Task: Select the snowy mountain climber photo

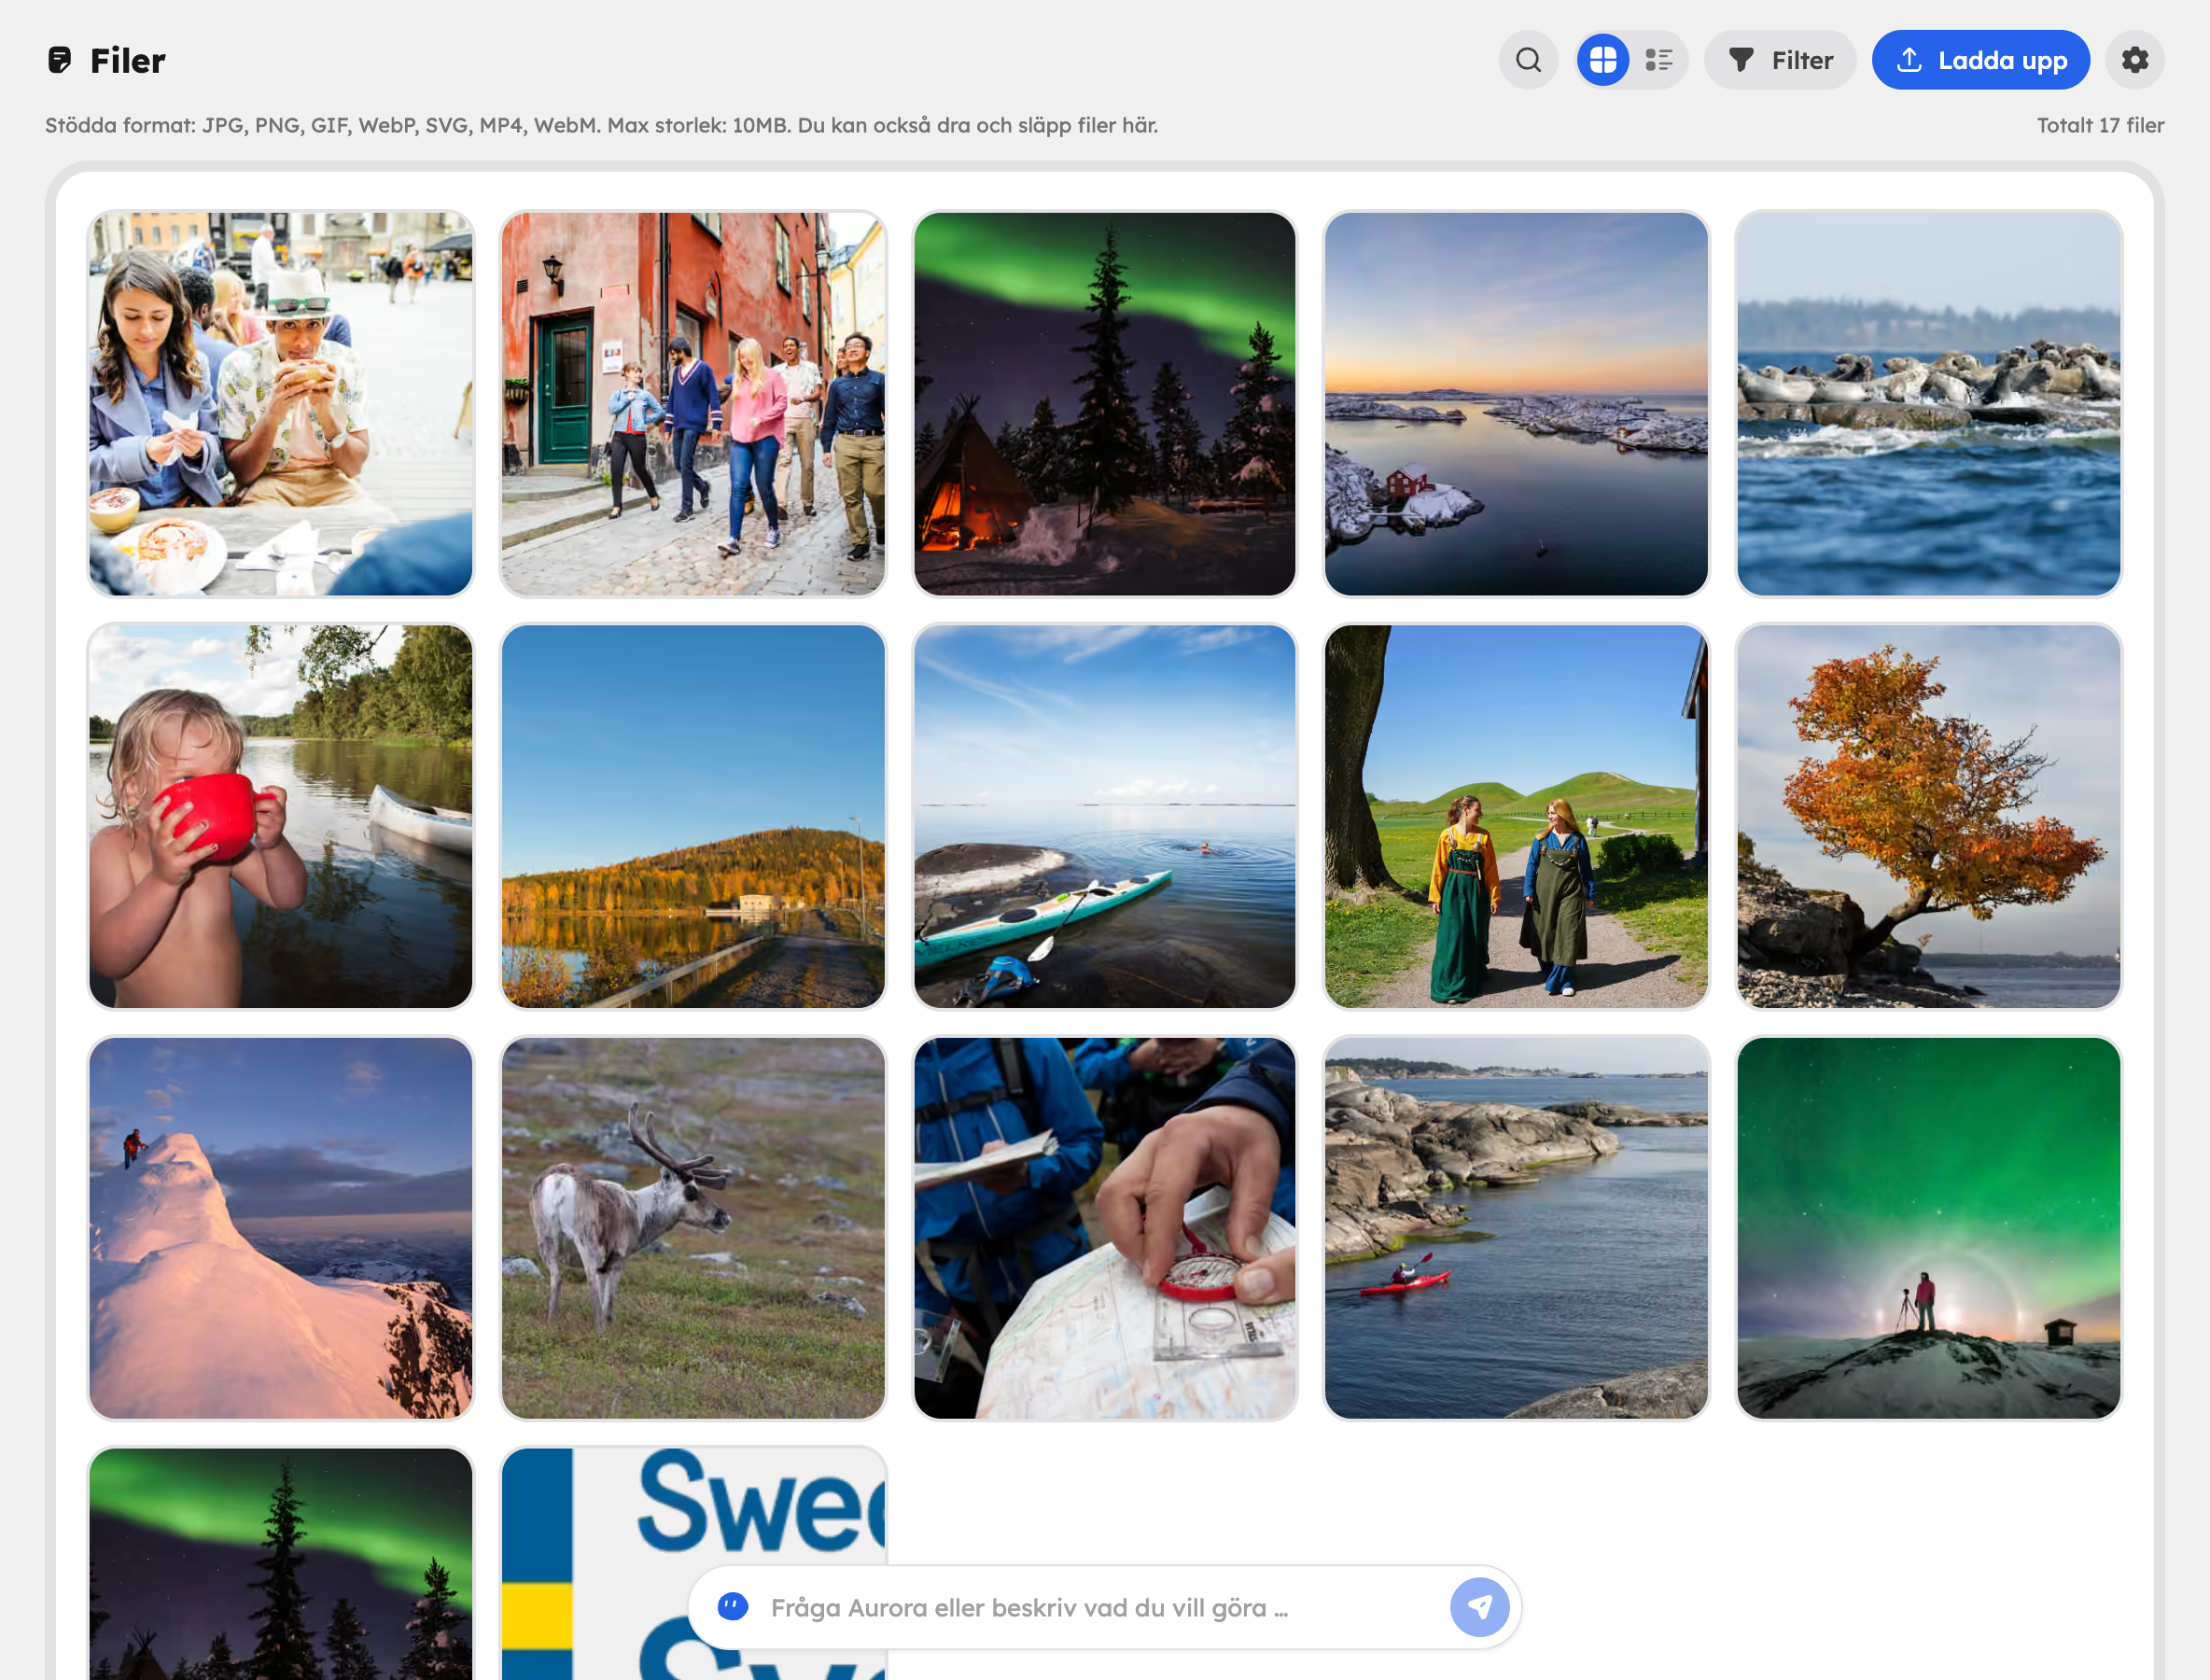Action: click(x=280, y=1228)
